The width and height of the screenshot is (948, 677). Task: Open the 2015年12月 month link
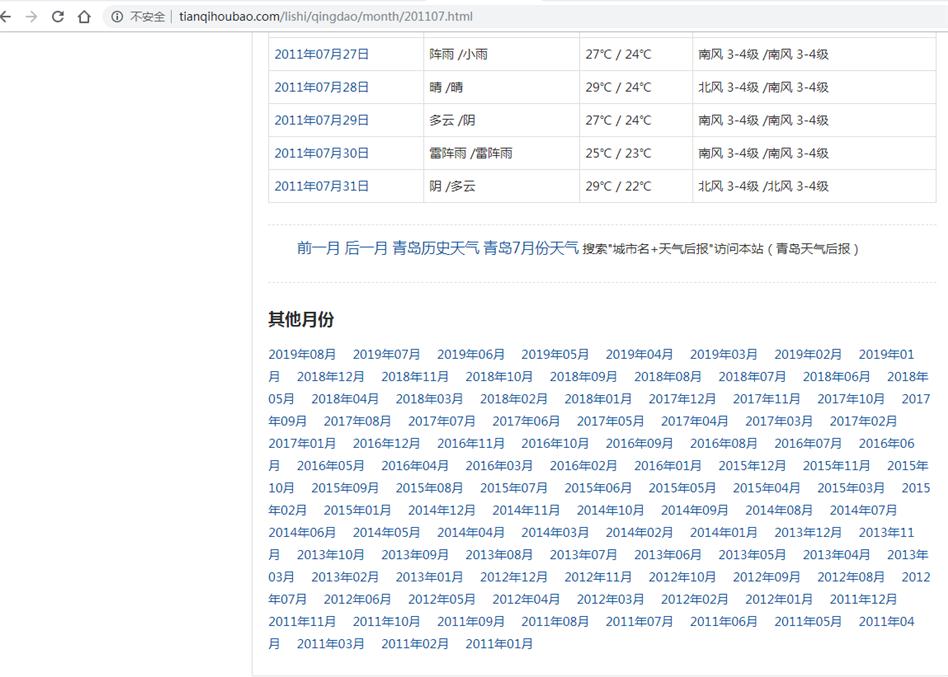pyautogui.click(x=752, y=465)
